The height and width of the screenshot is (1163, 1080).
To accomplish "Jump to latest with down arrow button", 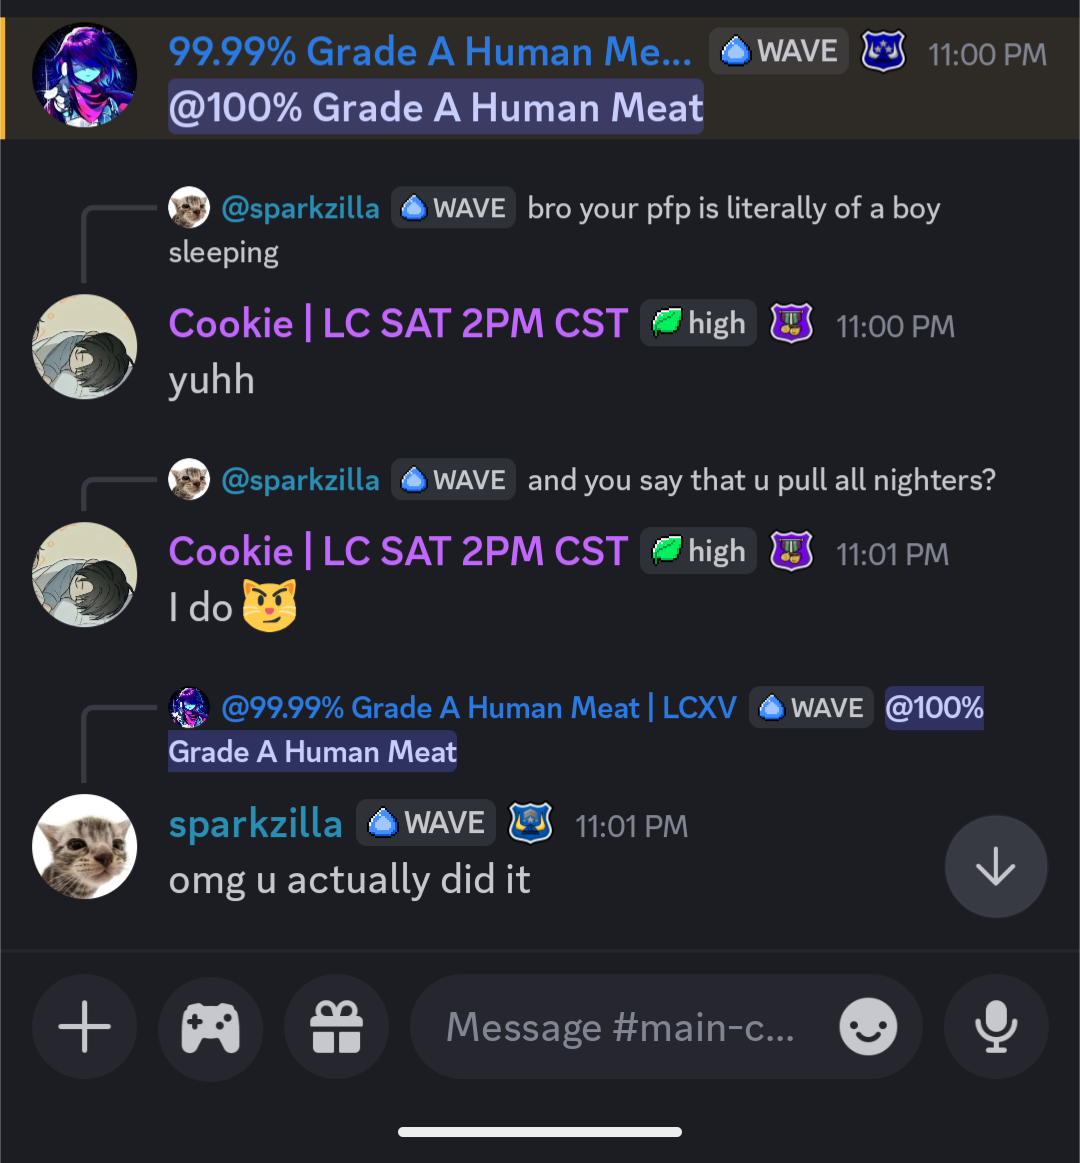I will click(995, 866).
